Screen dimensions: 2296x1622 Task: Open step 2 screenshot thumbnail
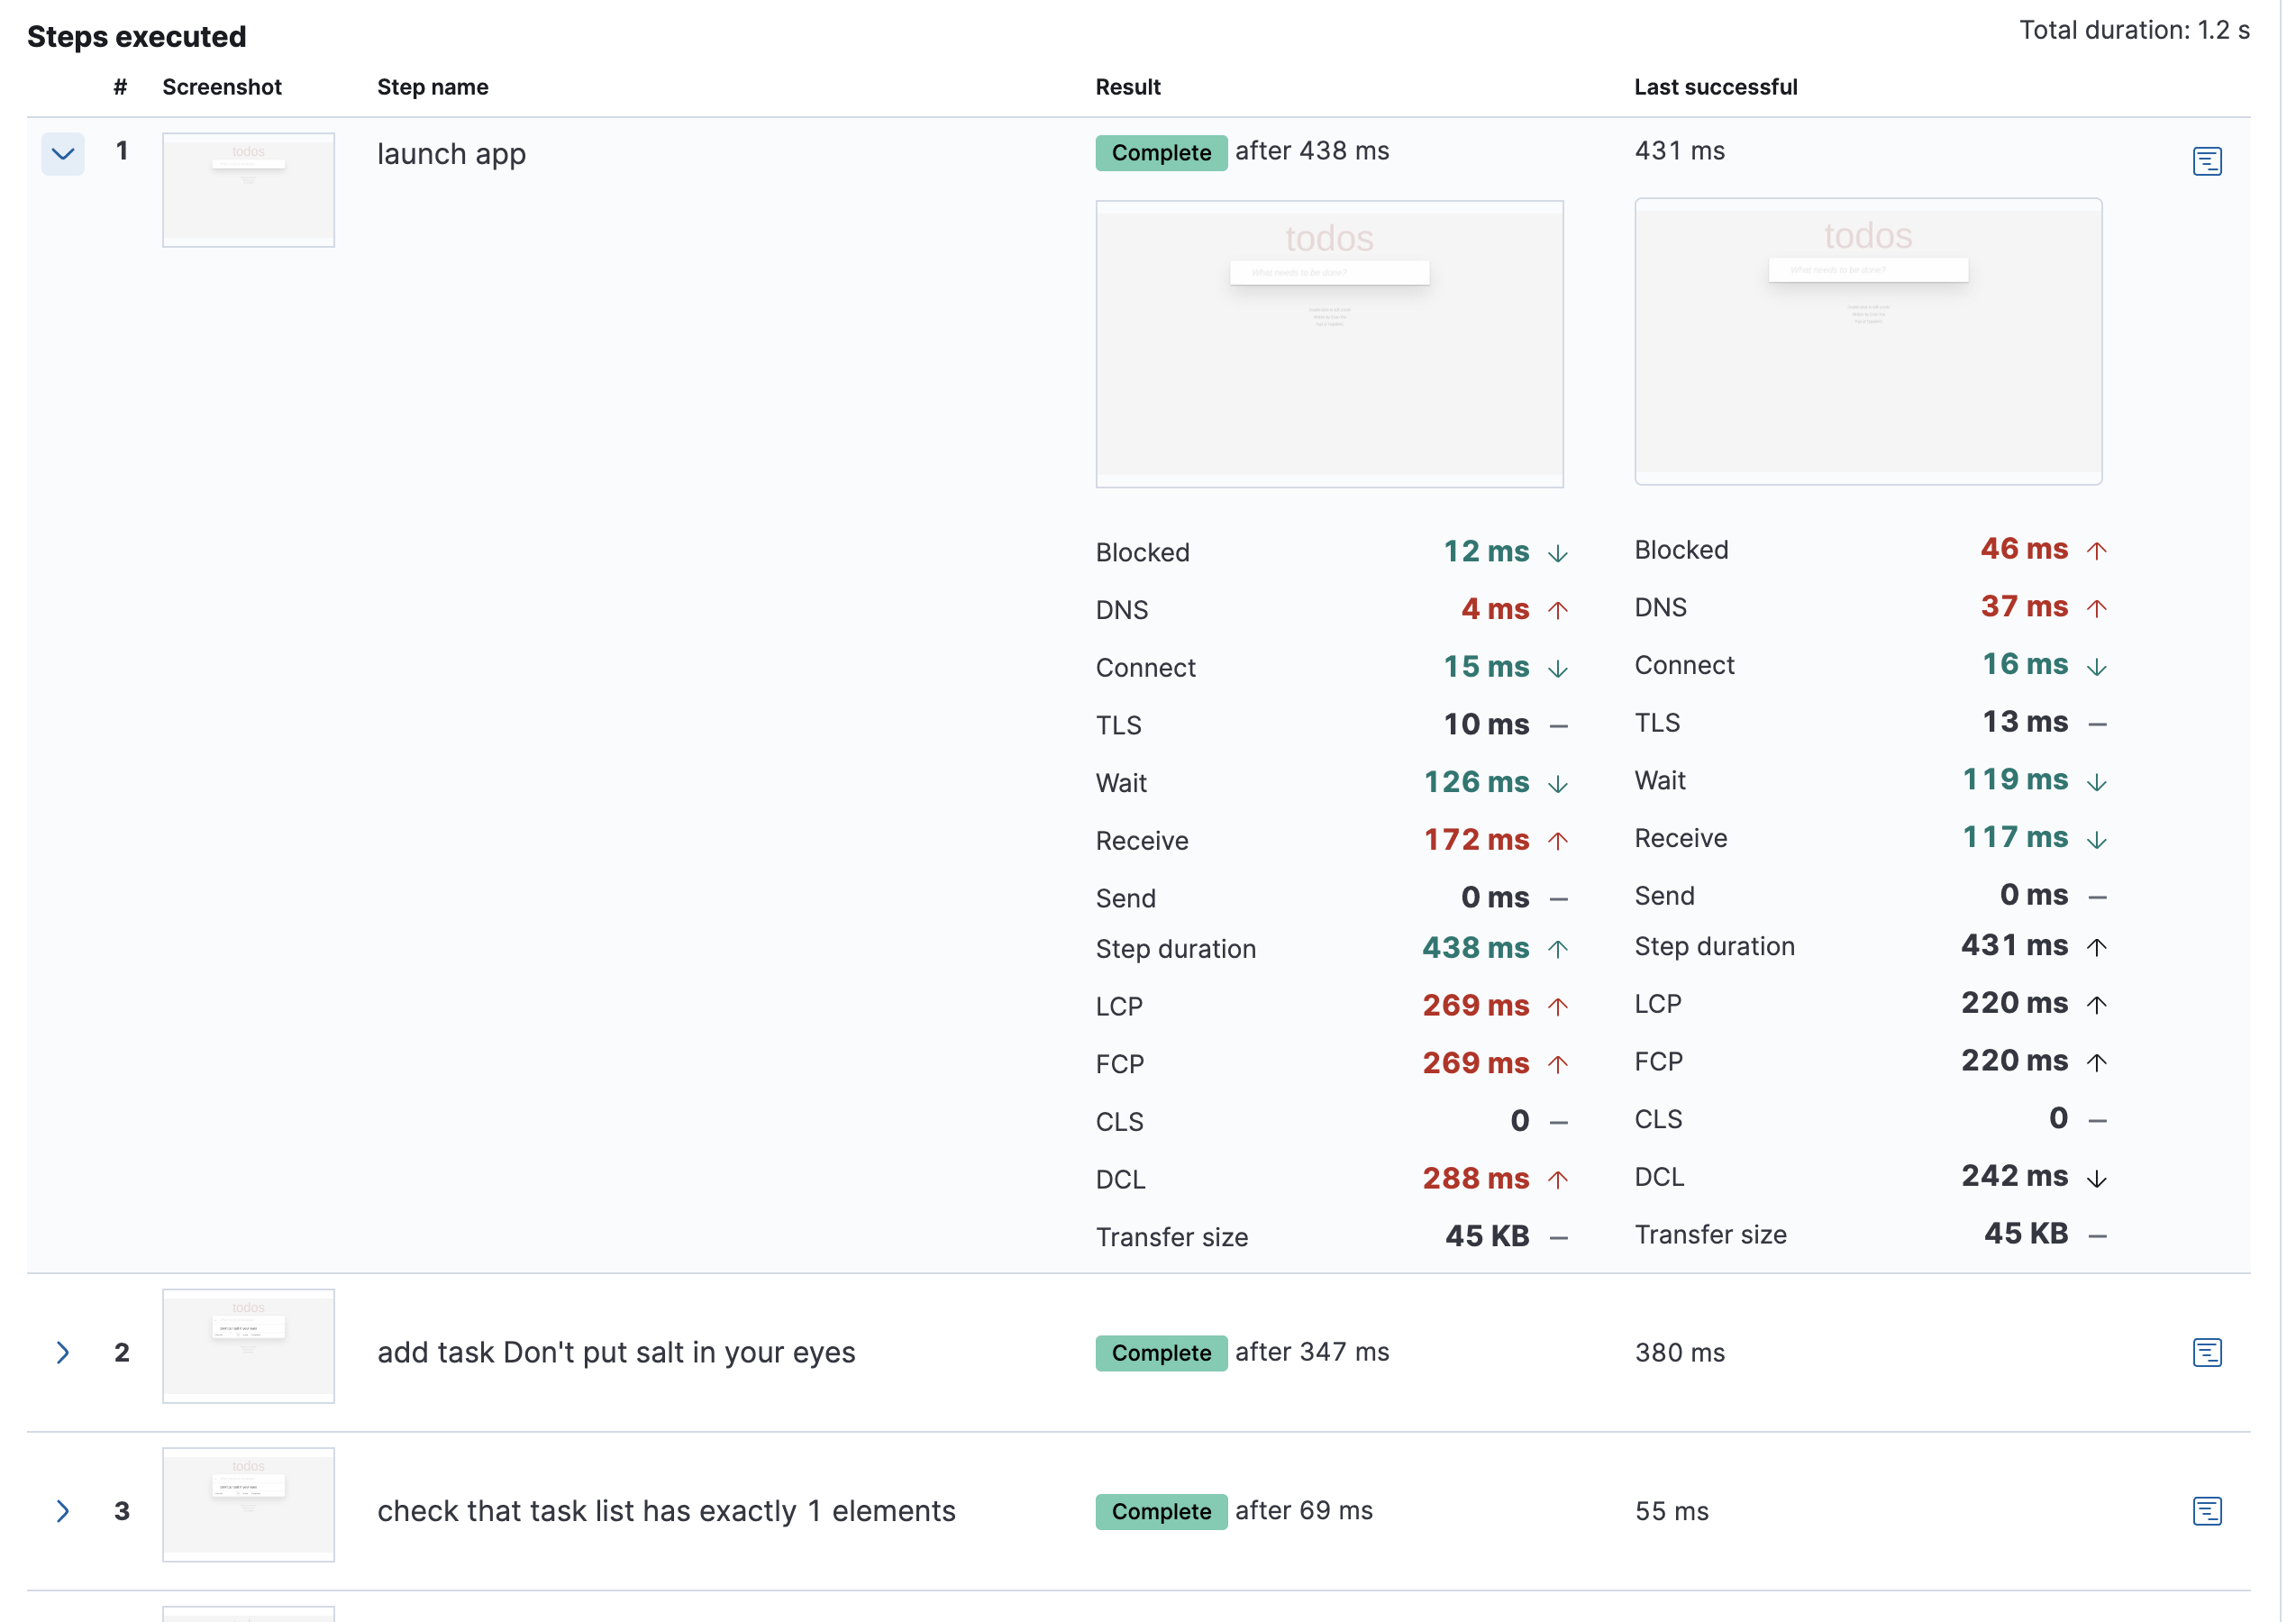pos(248,1346)
